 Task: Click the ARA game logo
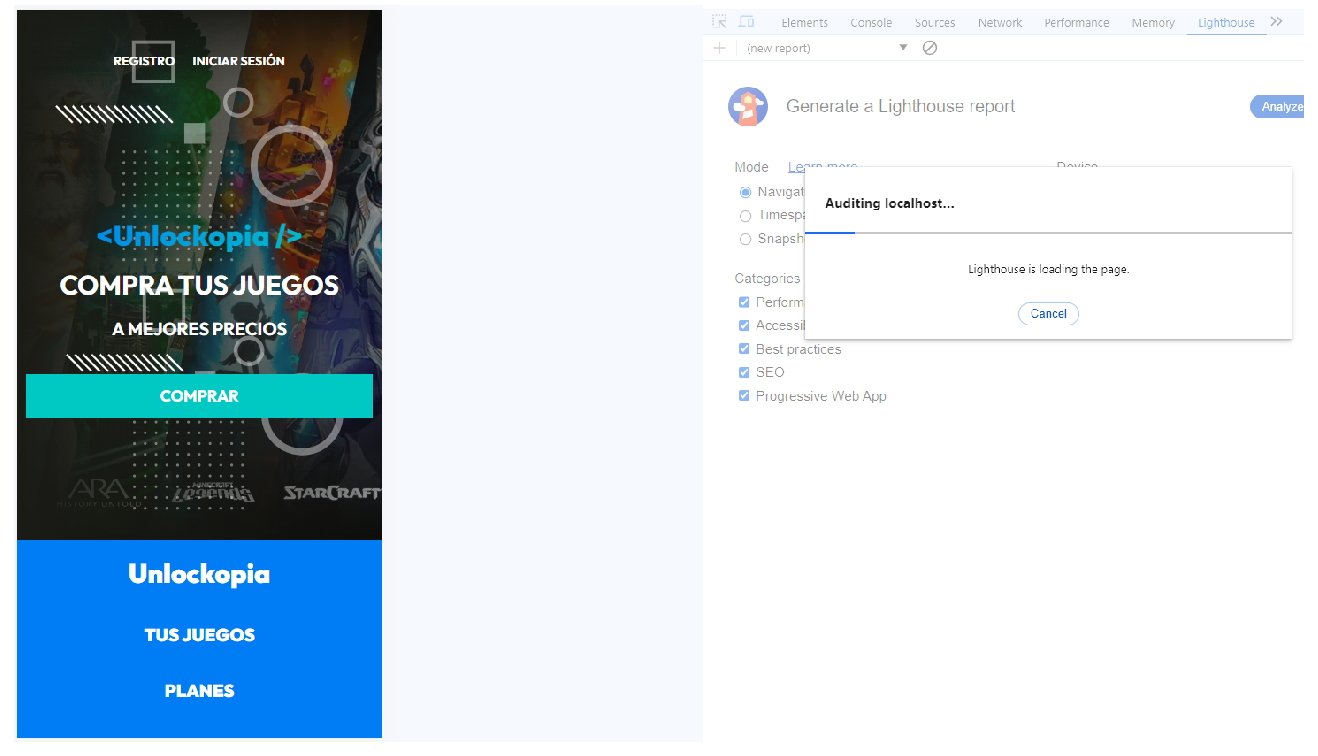[x=98, y=492]
